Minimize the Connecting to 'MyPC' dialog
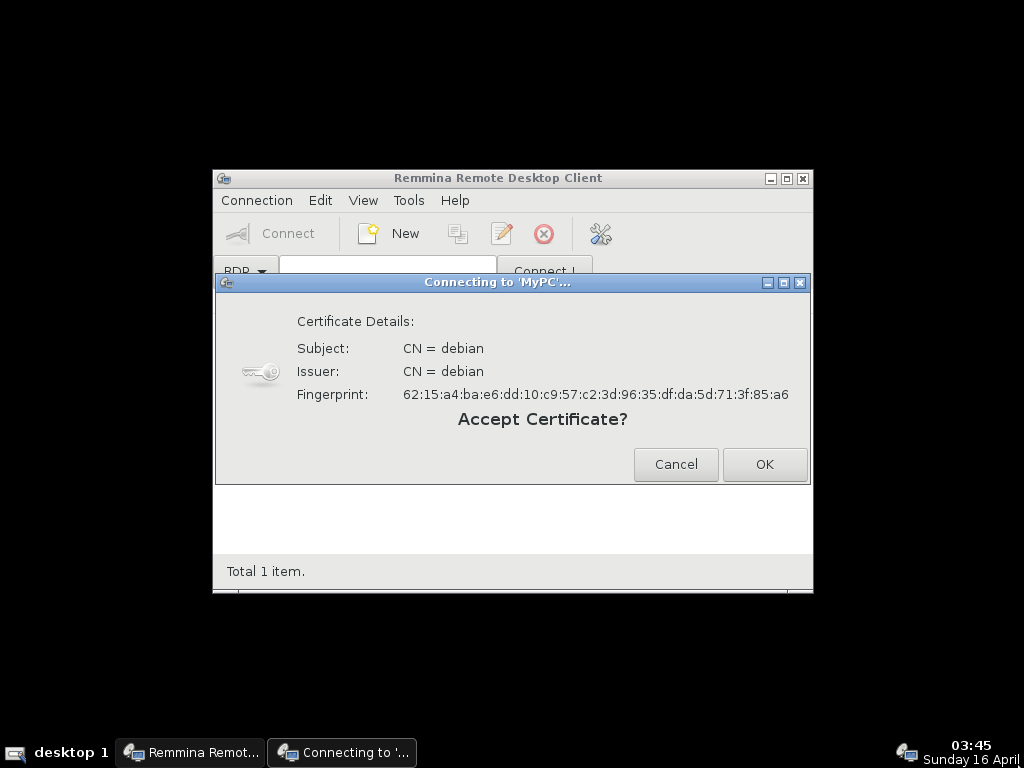The height and width of the screenshot is (768, 1024). [x=768, y=283]
